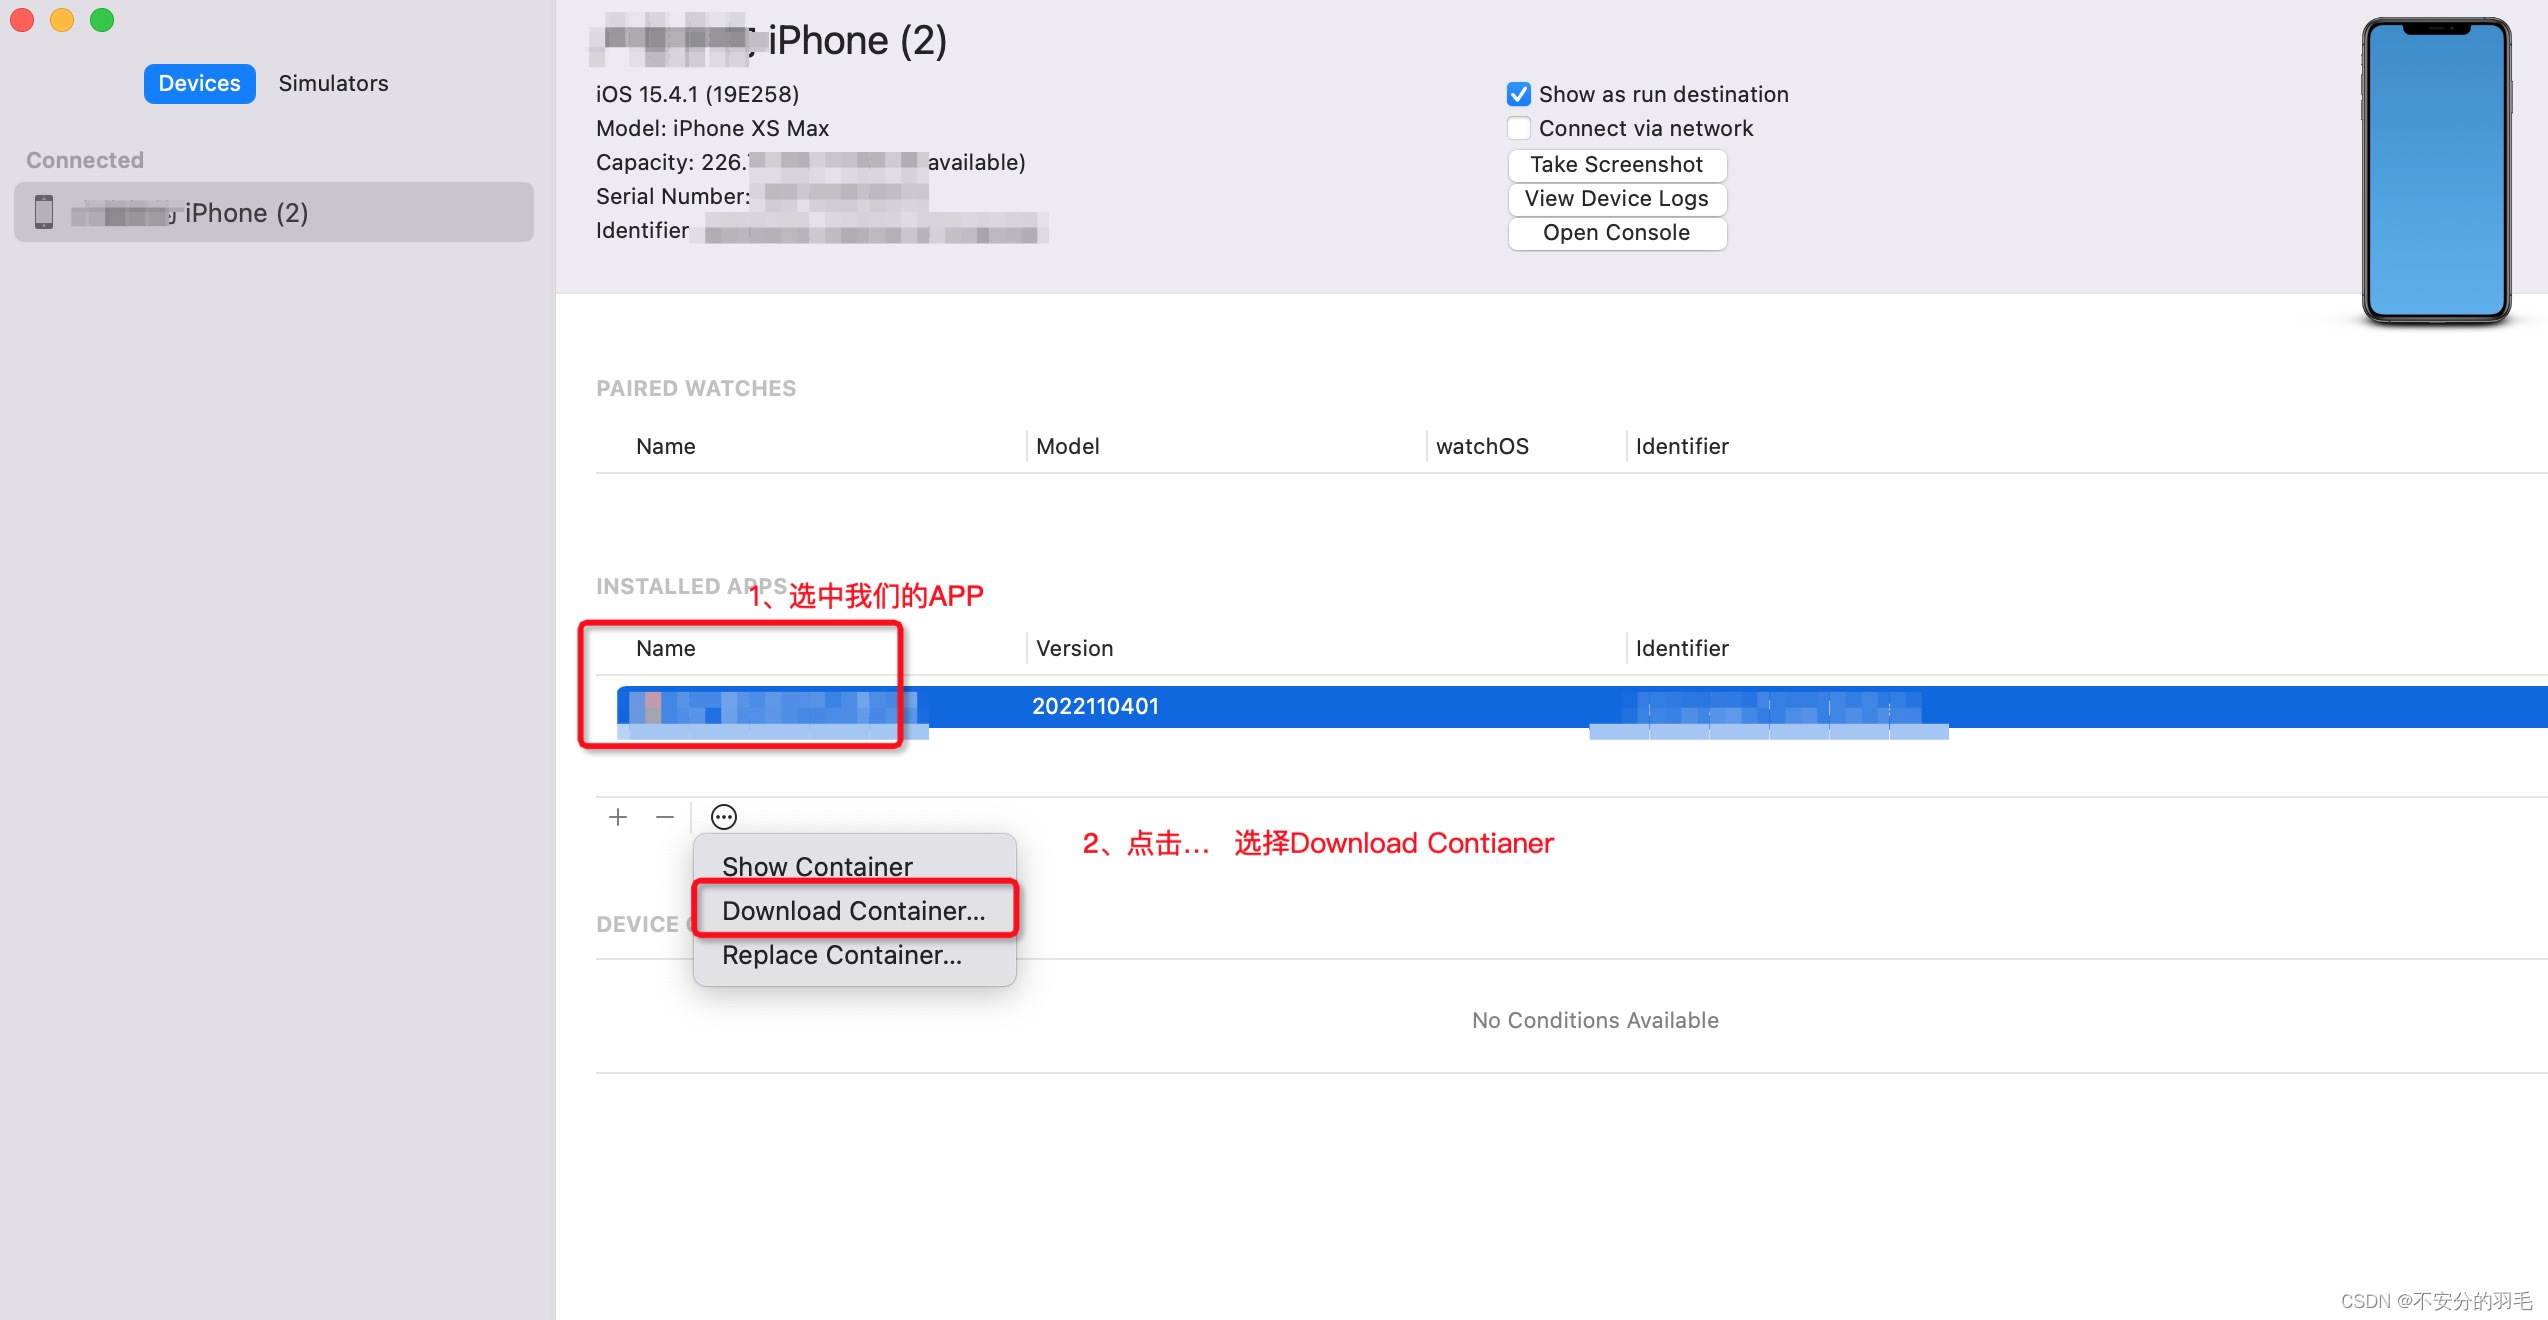Open the ellipsis more-actions icon
The width and height of the screenshot is (2548, 1320).
(724, 817)
